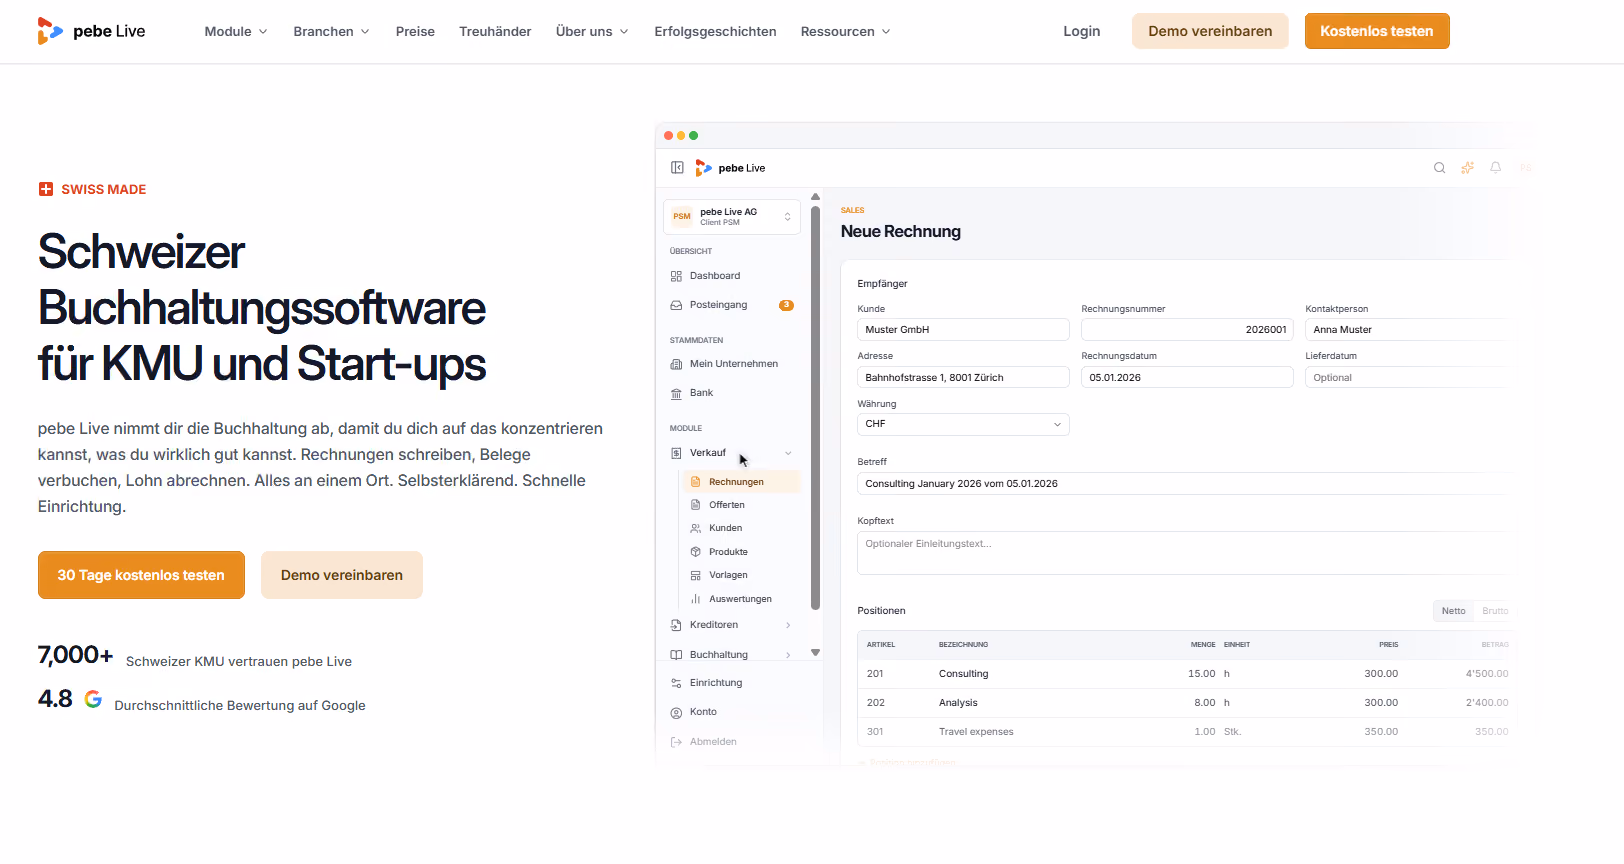Click Kostenlos testen button in header

pyautogui.click(x=1377, y=31)
